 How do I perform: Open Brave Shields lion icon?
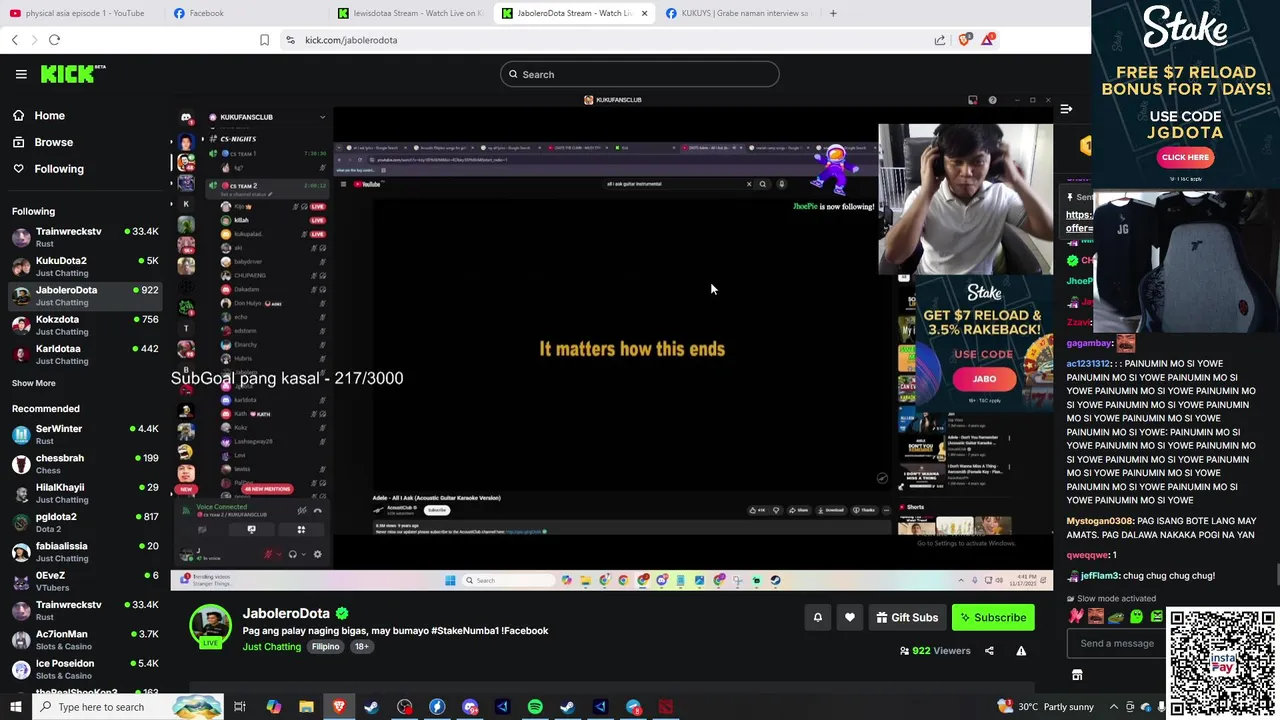pos(964,40)
